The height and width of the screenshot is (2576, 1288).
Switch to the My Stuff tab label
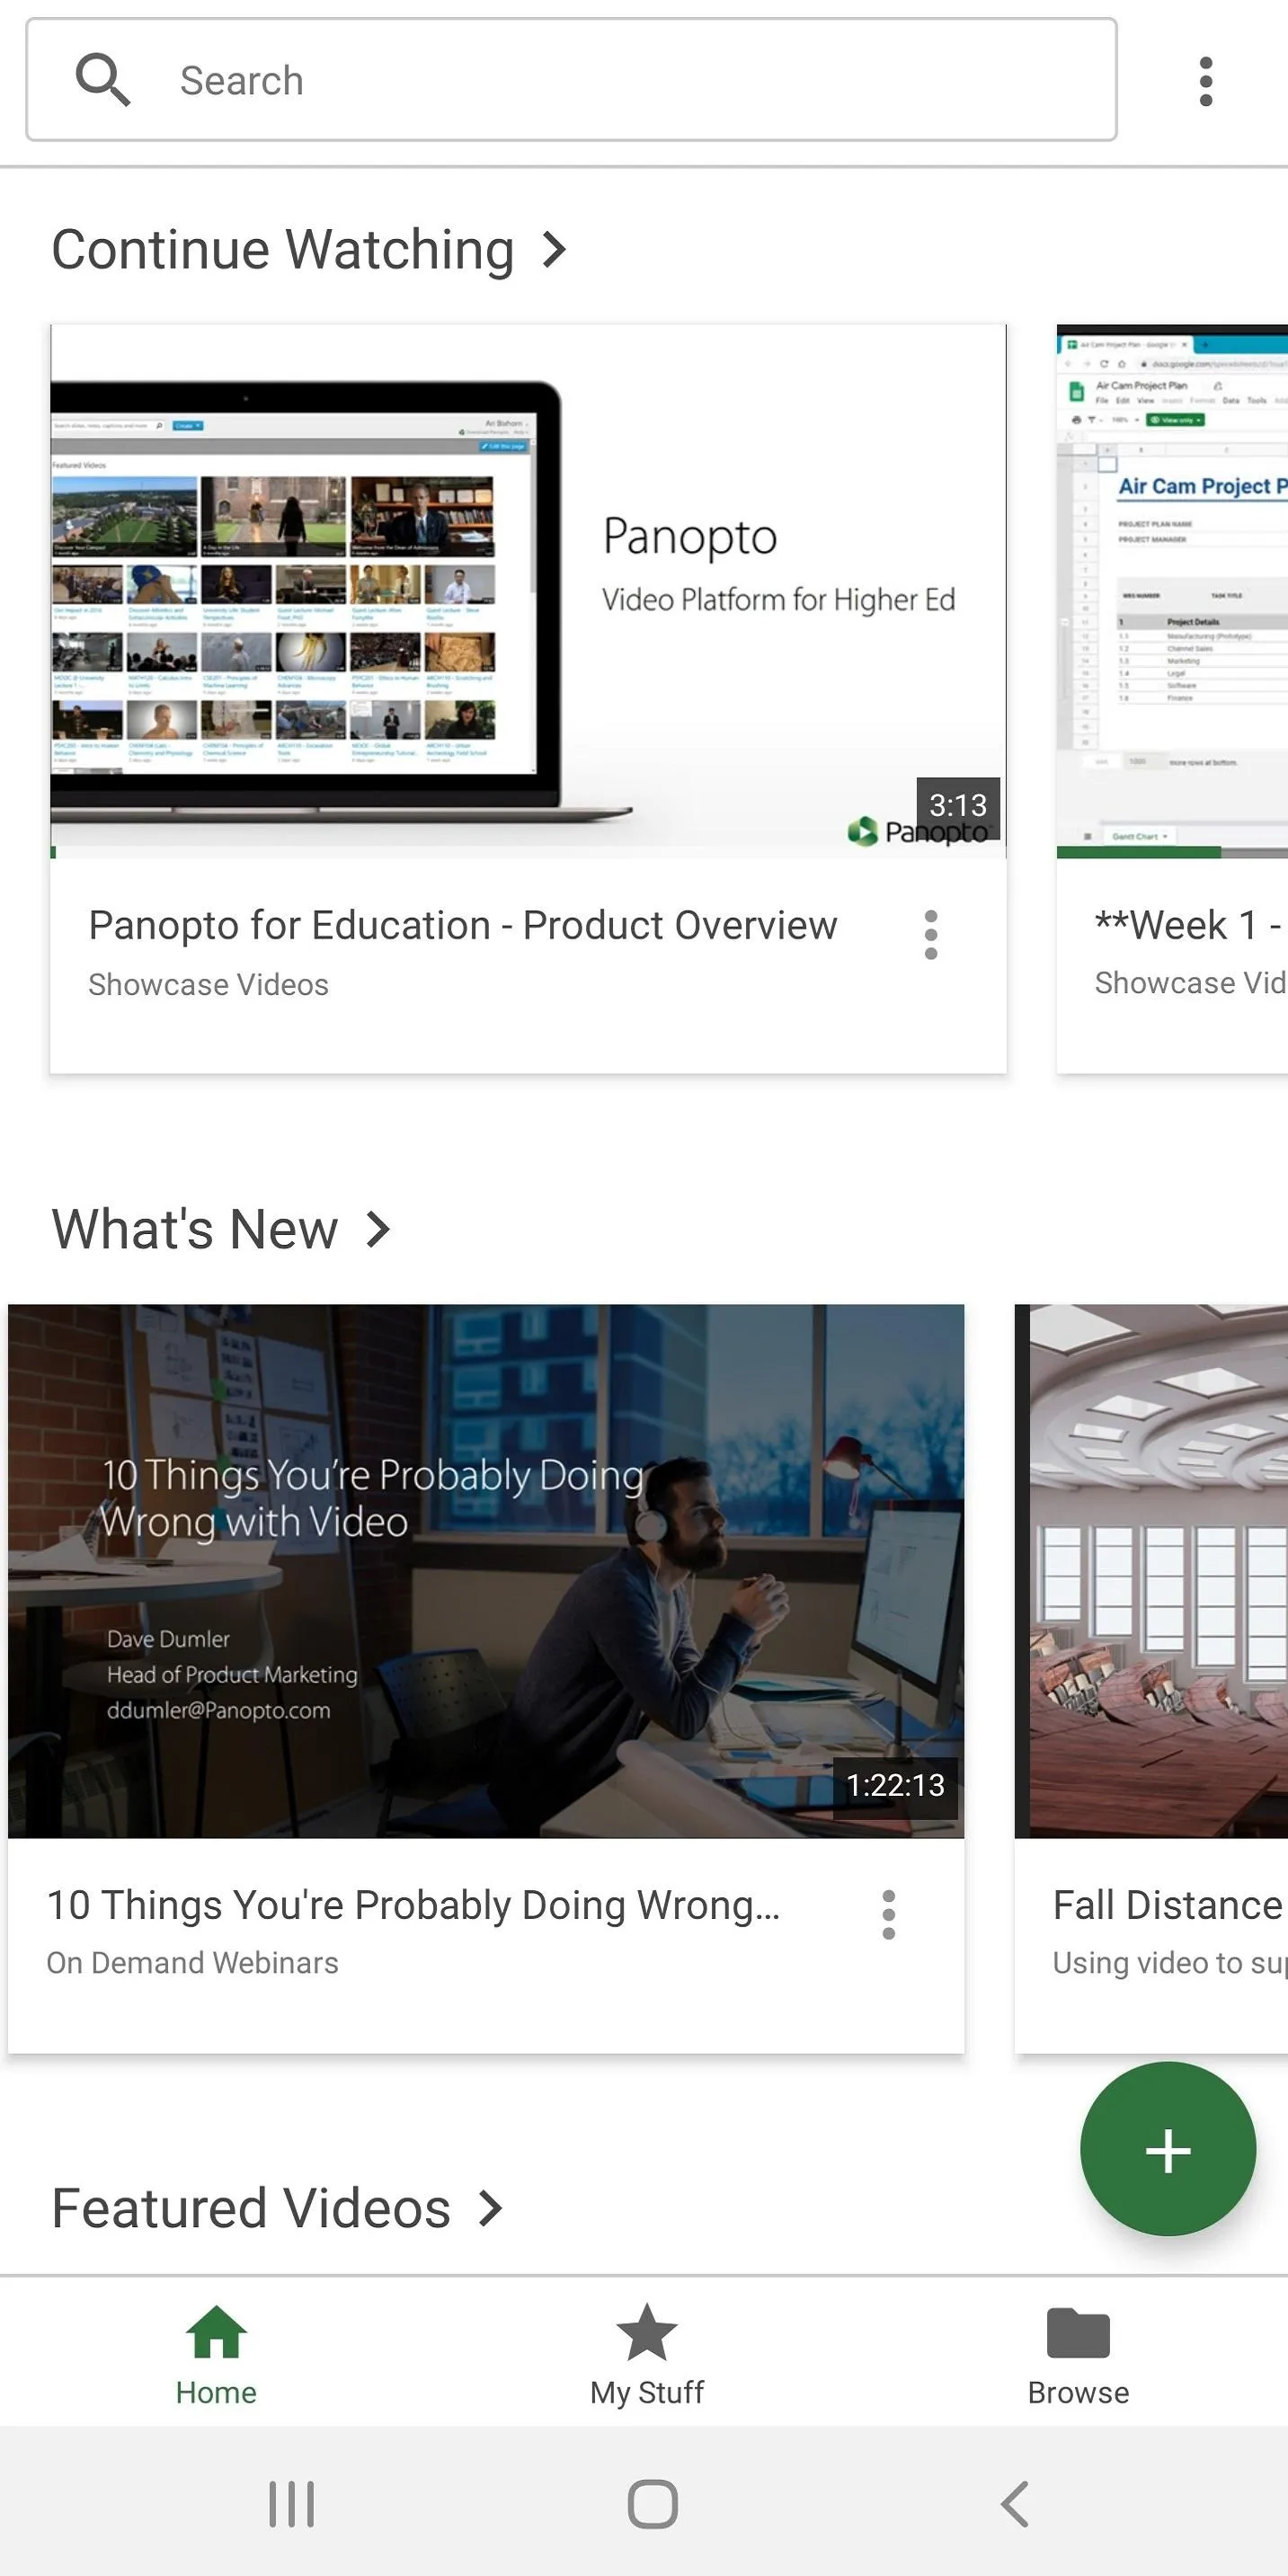(x=647, y=2392)
